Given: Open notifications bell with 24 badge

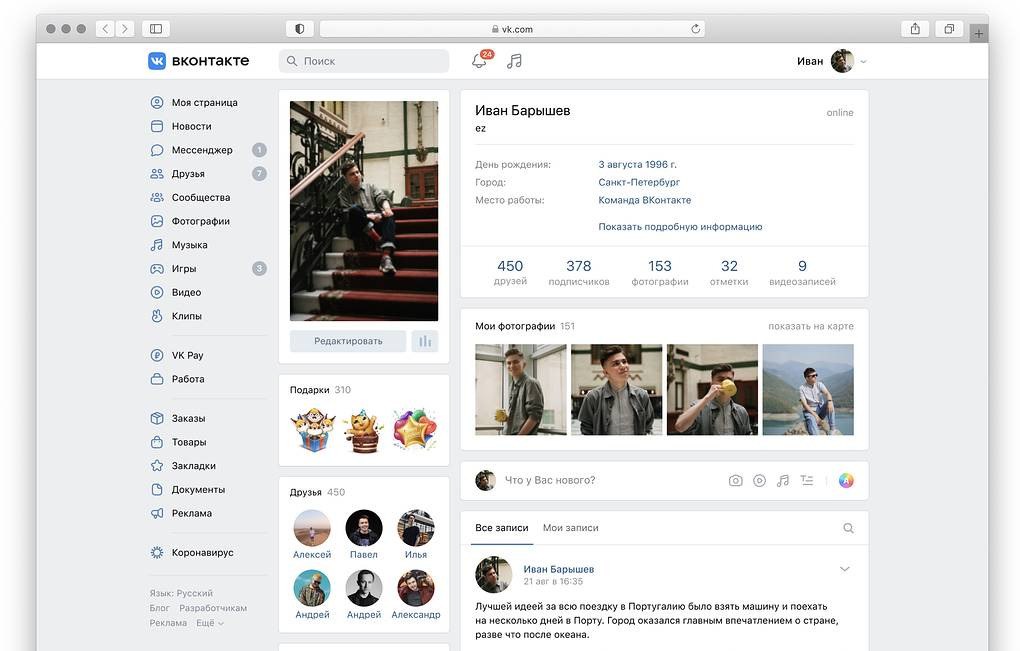Looking at the screenshot, I should [480, 60].
